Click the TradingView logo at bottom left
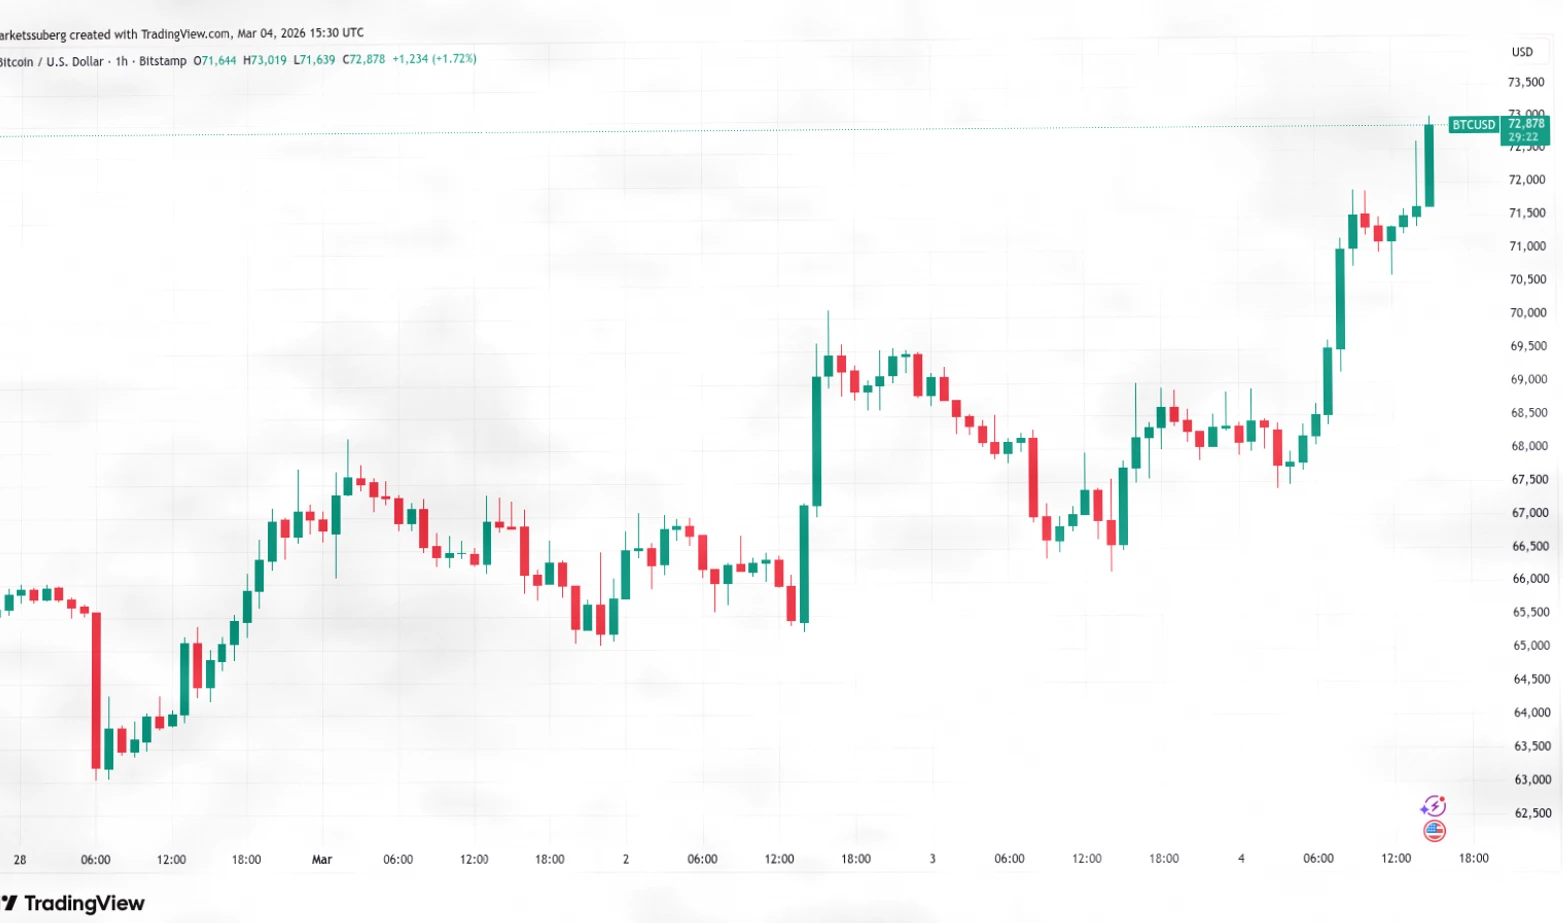This screenshot has width=1563, height=923. pos(73,903)
